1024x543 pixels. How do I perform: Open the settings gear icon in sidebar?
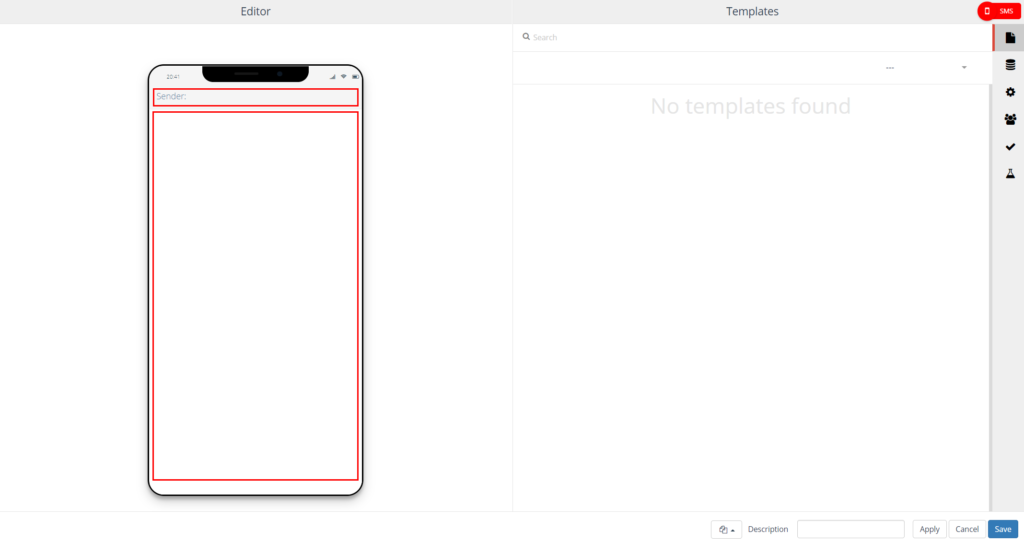click(1010, 92)
